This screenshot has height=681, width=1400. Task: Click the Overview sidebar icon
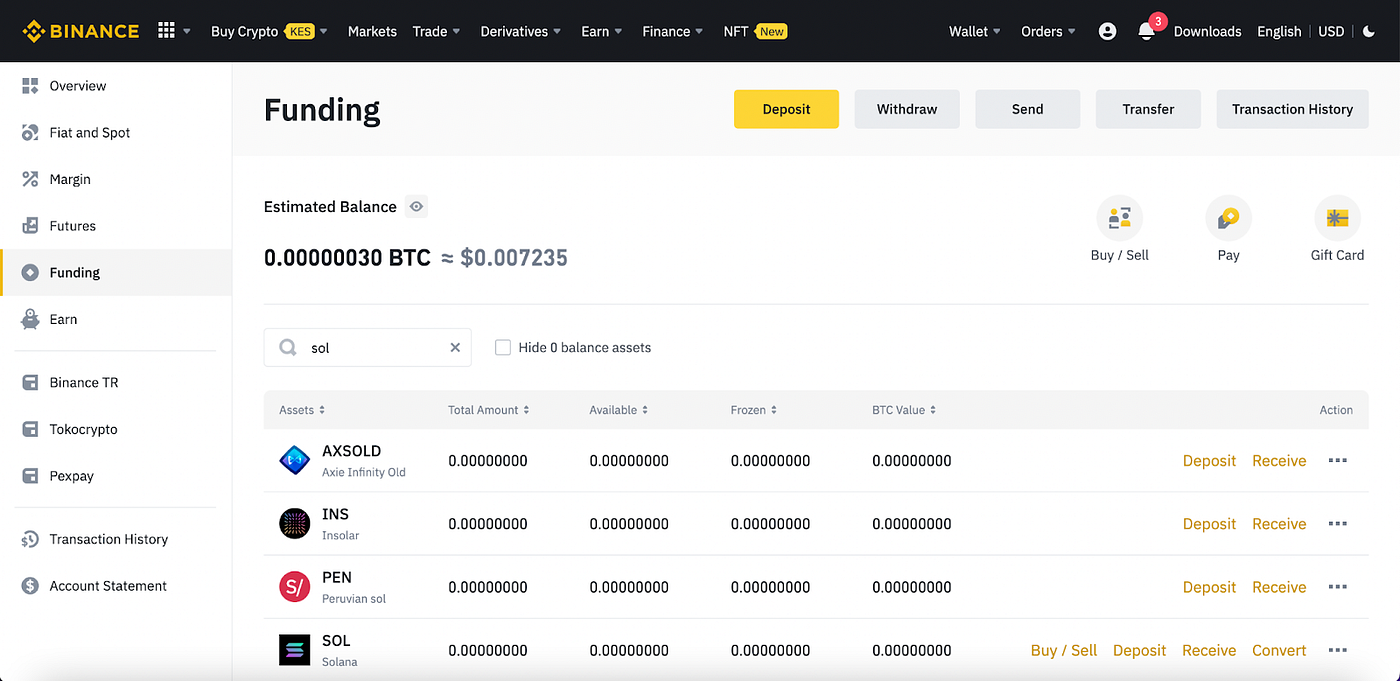pyautogui.click(x=30, y=86)
